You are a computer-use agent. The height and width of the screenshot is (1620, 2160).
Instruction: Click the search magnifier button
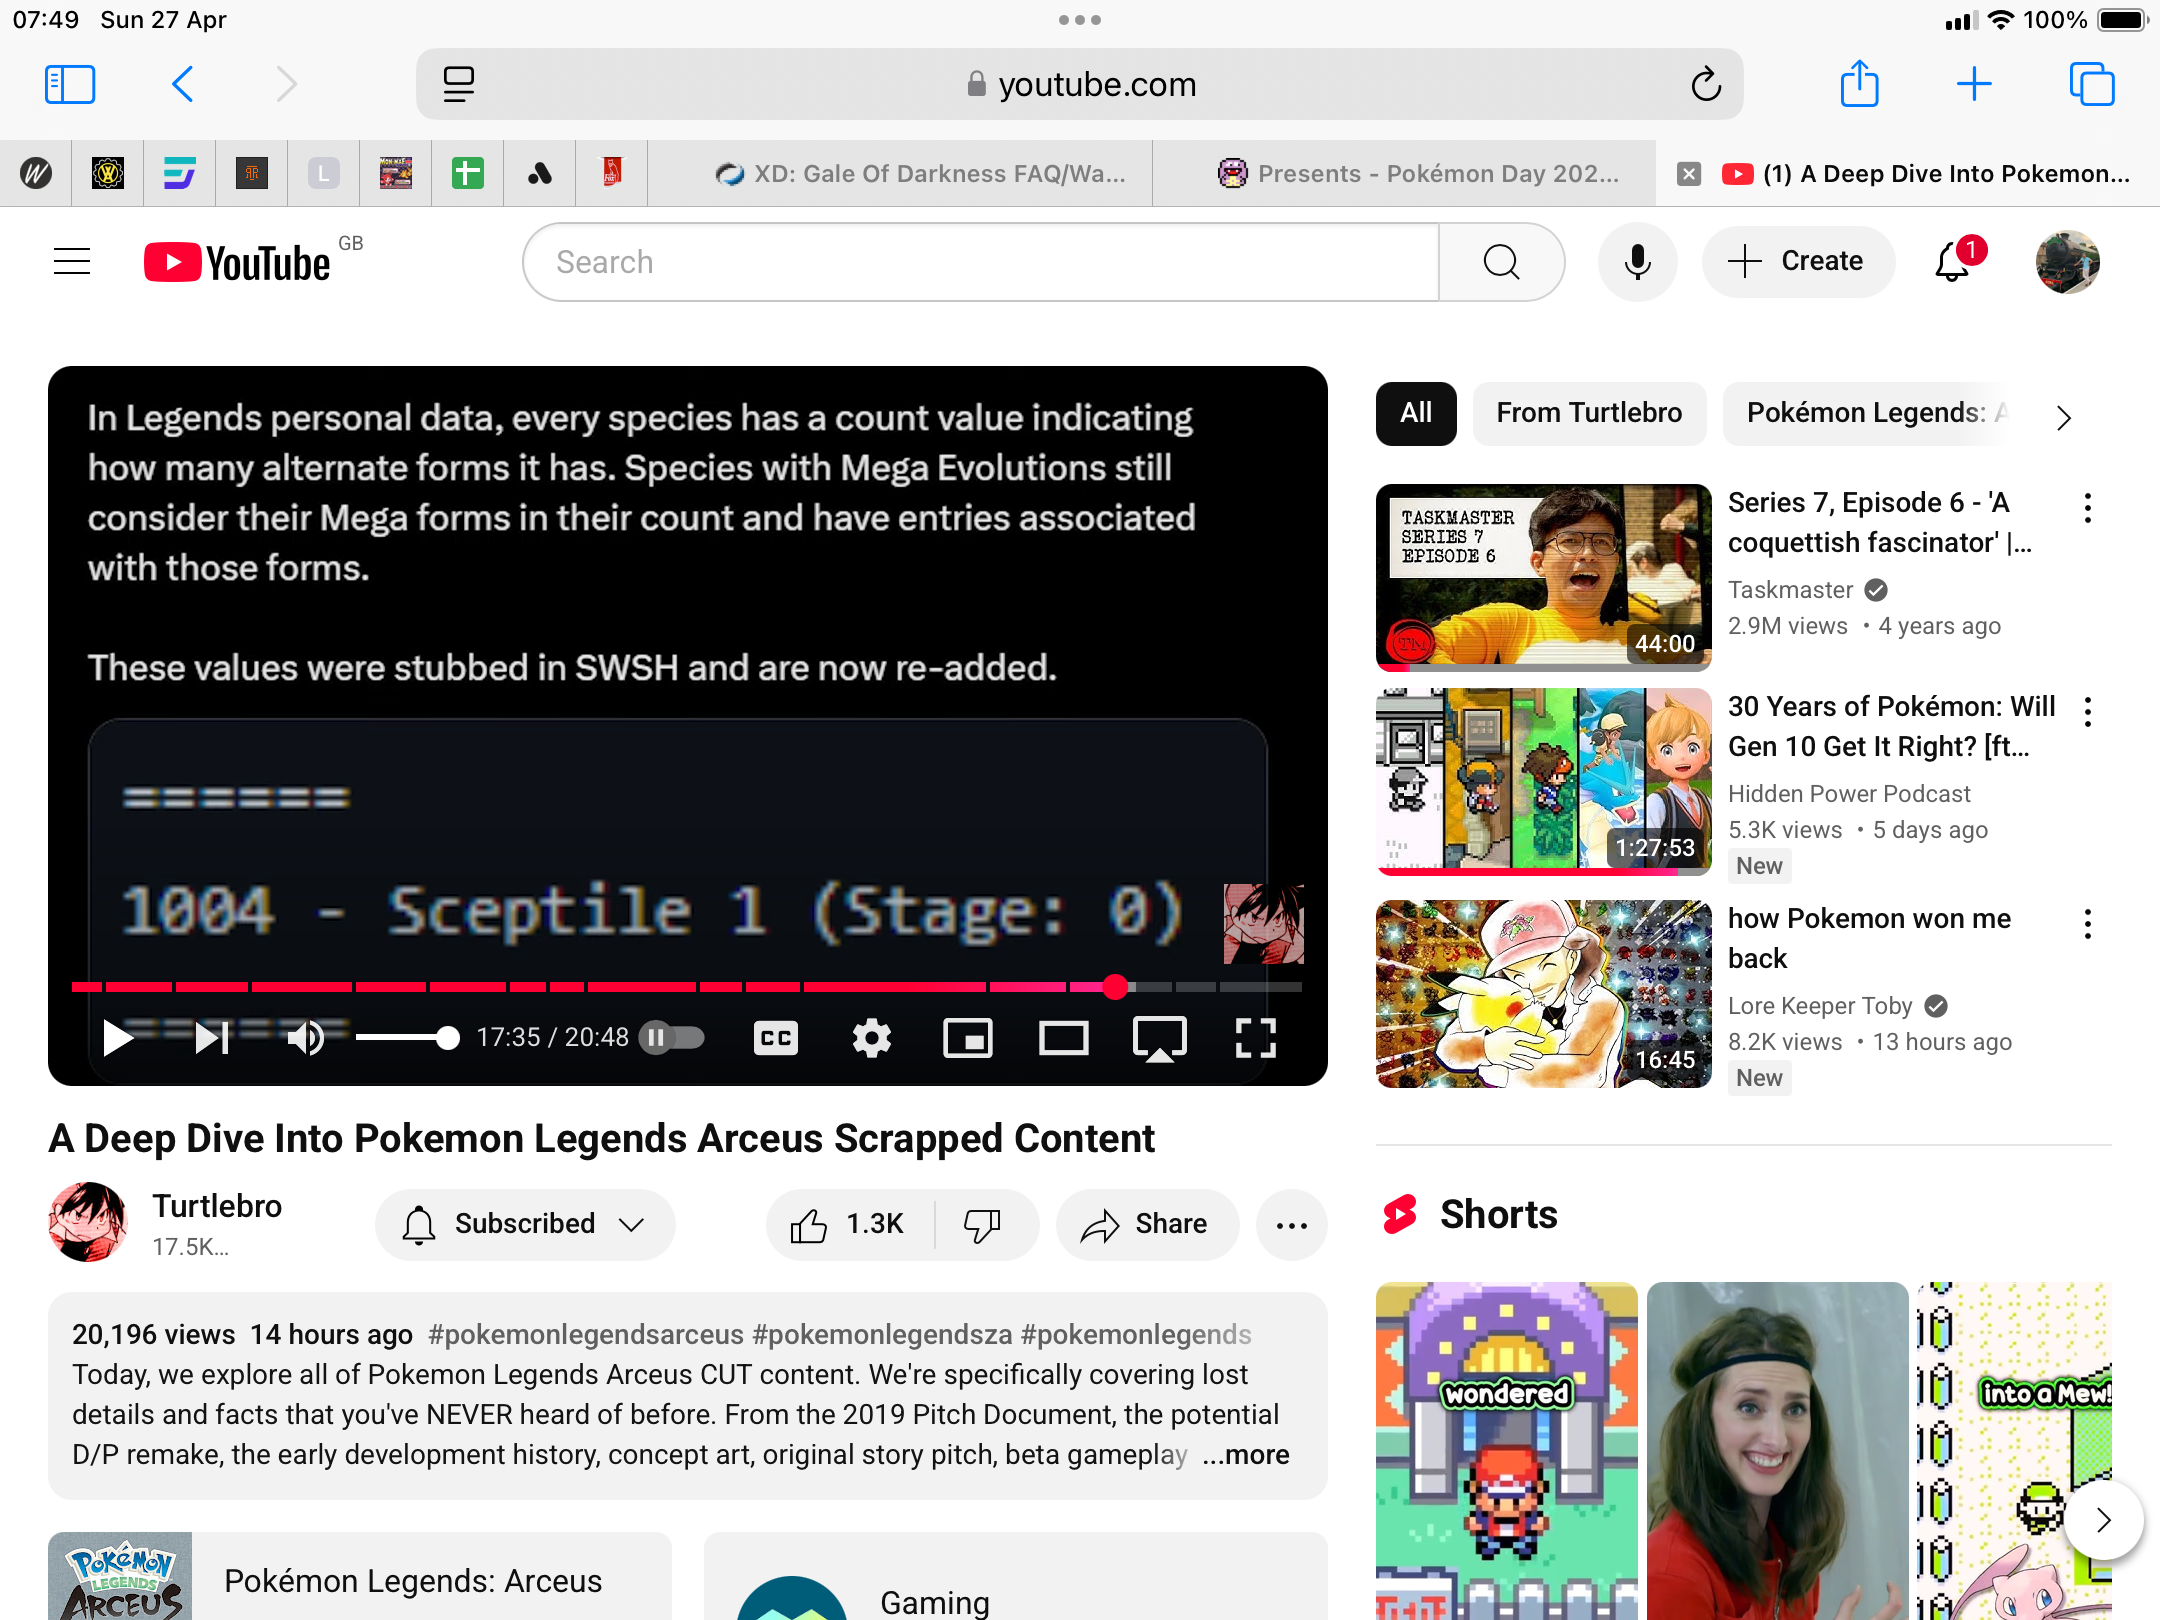click(1501, 262)
